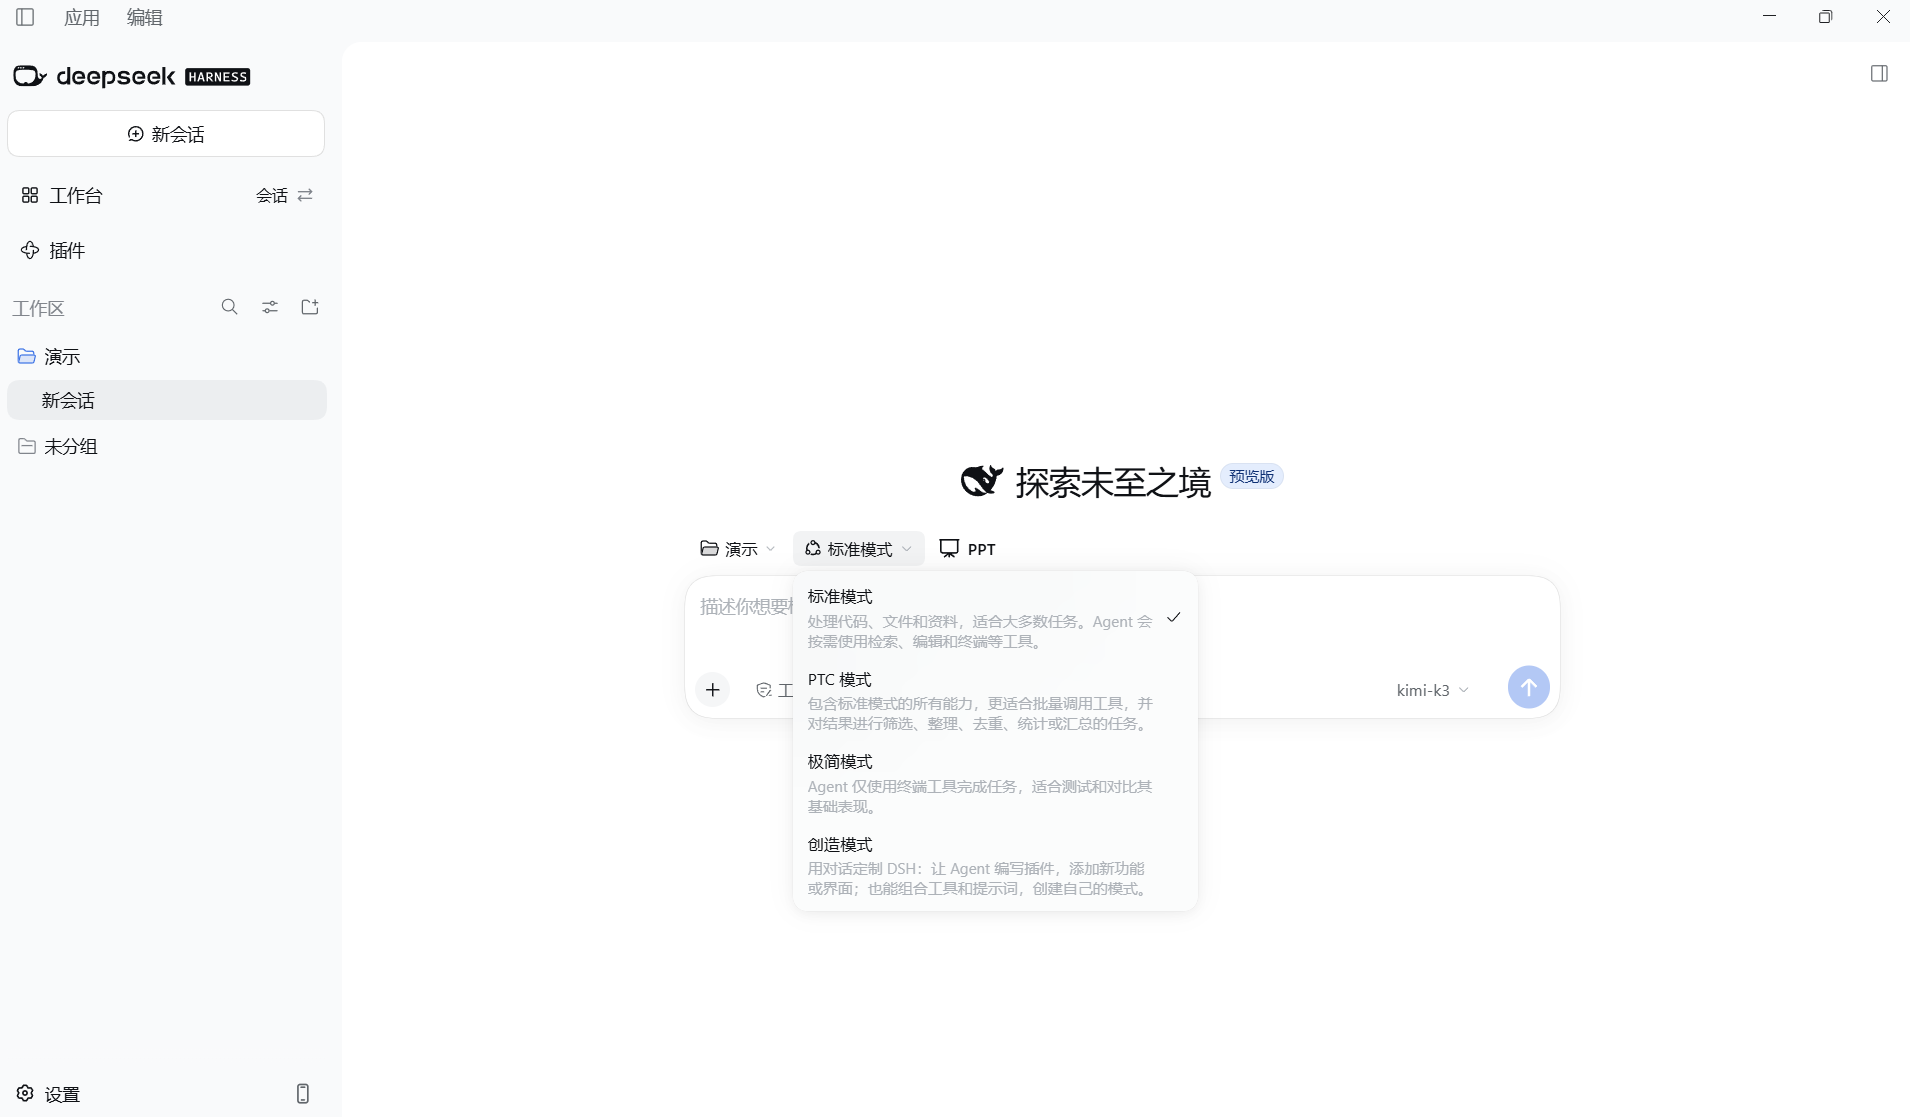Screen dimensions: 1910x1117
Task: Click the deepseek HARNESS logo
Action: tap(131, 76)
